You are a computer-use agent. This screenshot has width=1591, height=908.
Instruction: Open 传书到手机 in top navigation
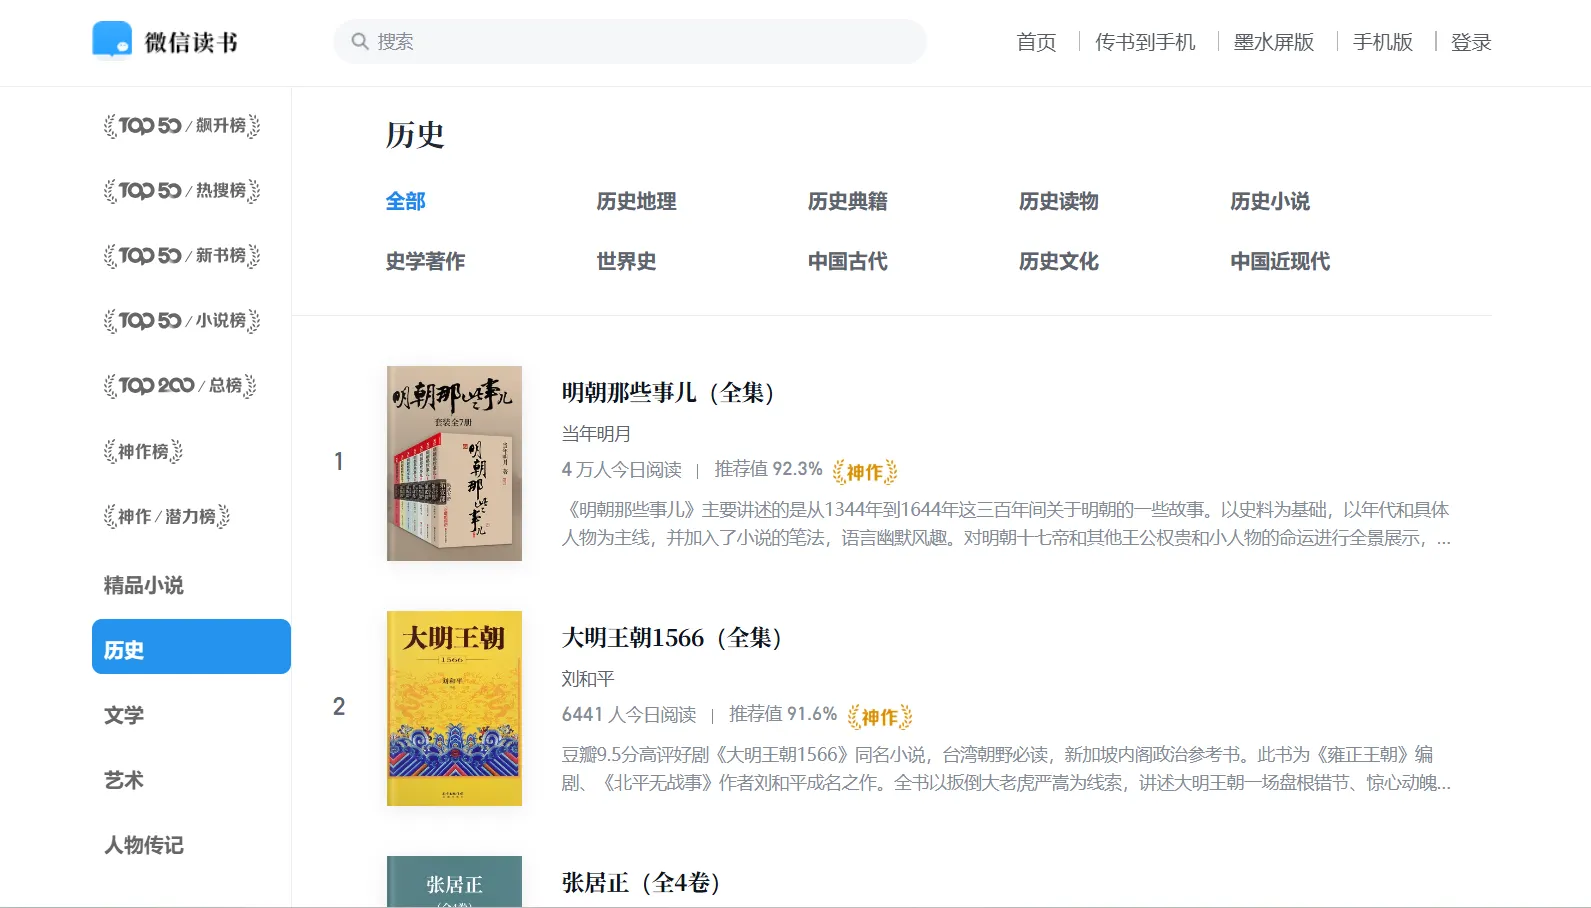pyautogui.click(x=1145, y=42)
